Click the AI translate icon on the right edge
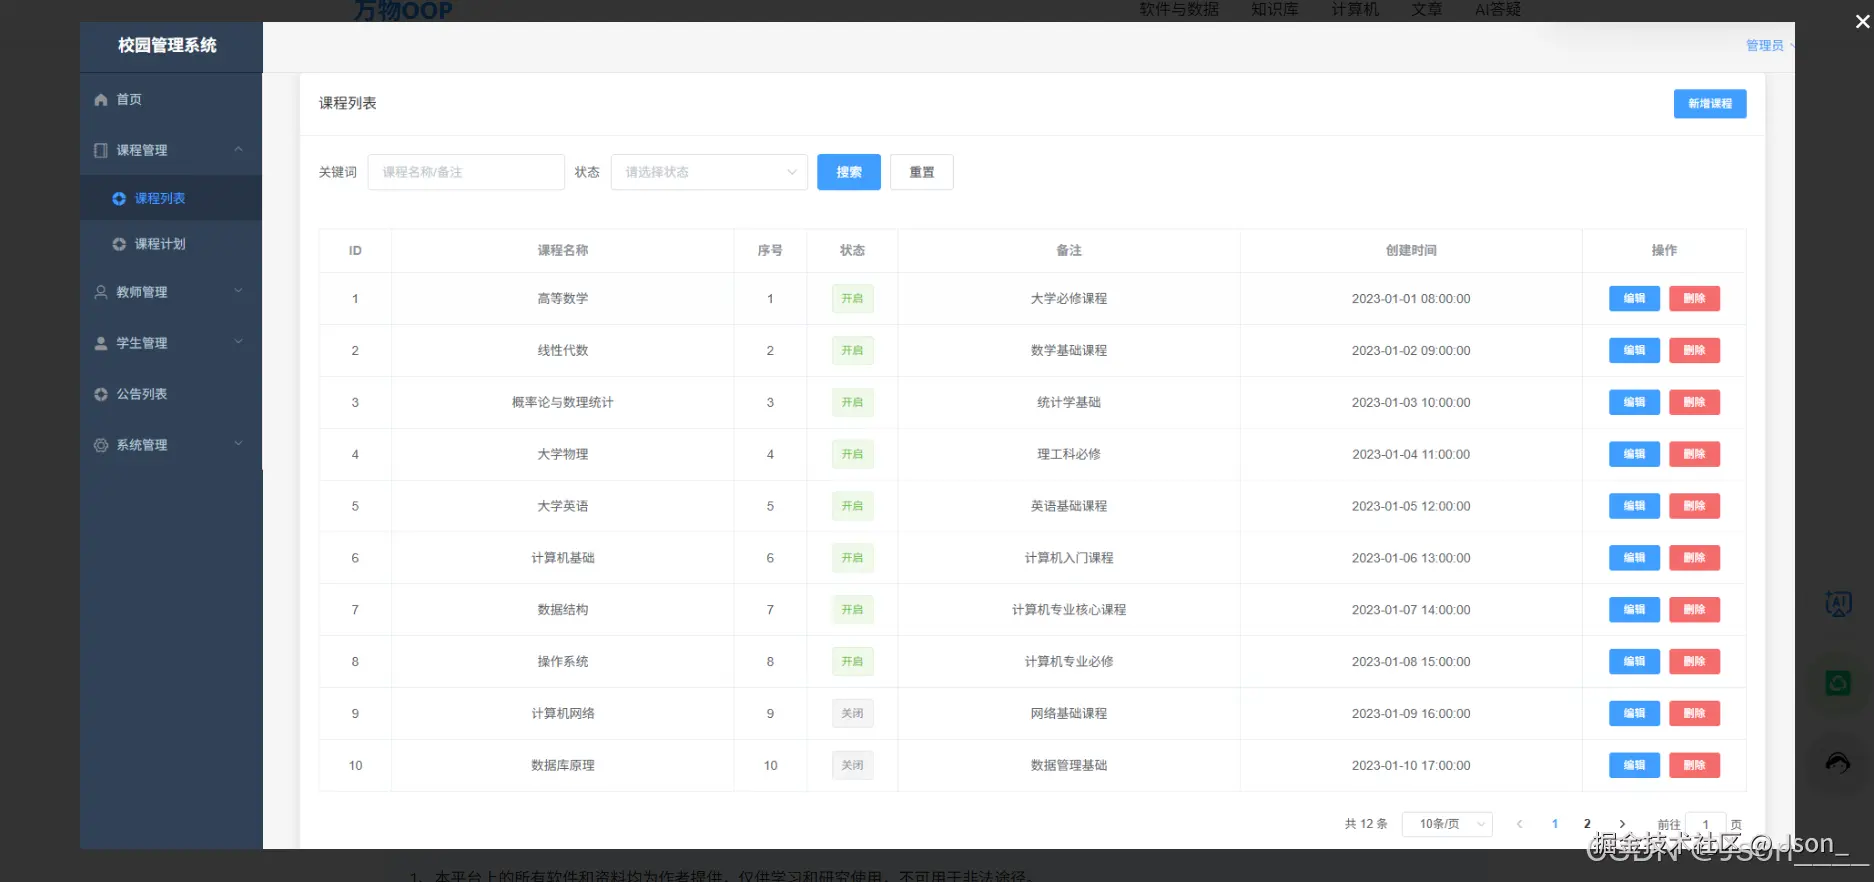The image size is (1874, 882). pyautogui.click(x=1838, y=603)
